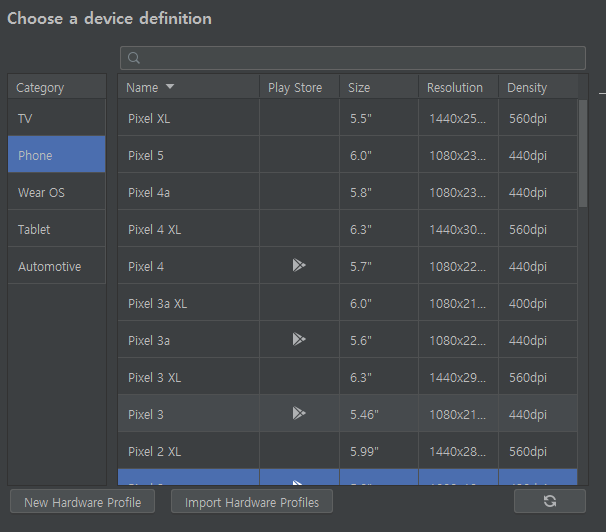Select the Pixel 4 XL device row
This screenshot has height=532, width=606.
pyautogui.click(x=347, y=229)
